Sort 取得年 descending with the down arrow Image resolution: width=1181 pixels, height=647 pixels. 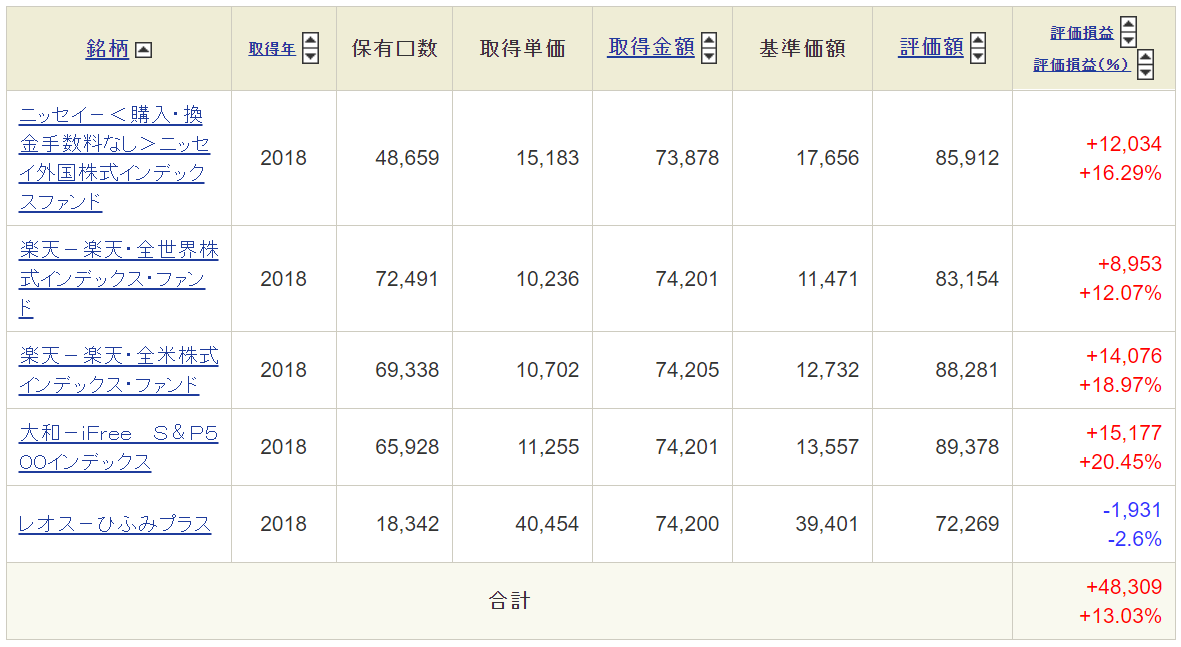click(310, 56)
